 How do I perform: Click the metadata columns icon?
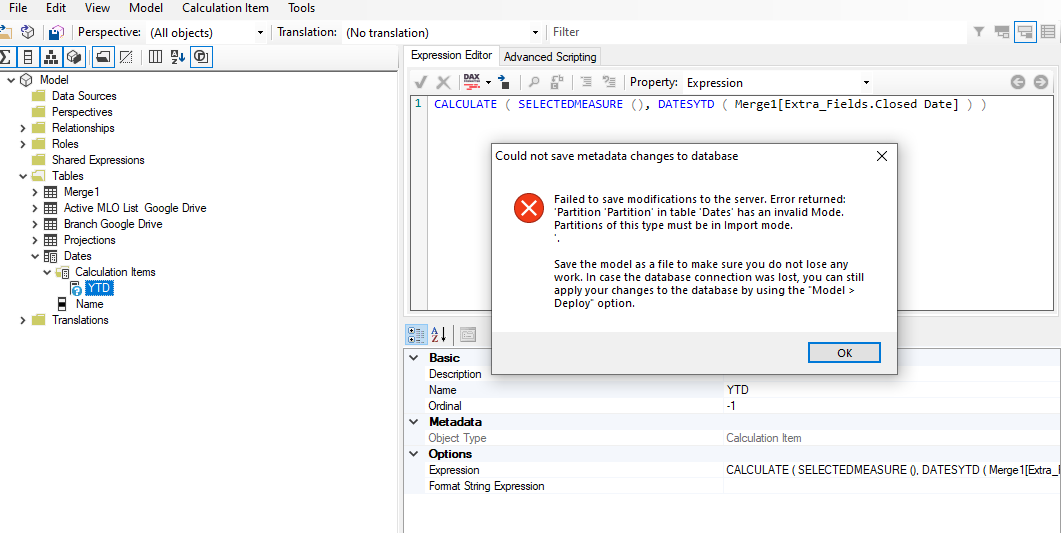[155, 57]
